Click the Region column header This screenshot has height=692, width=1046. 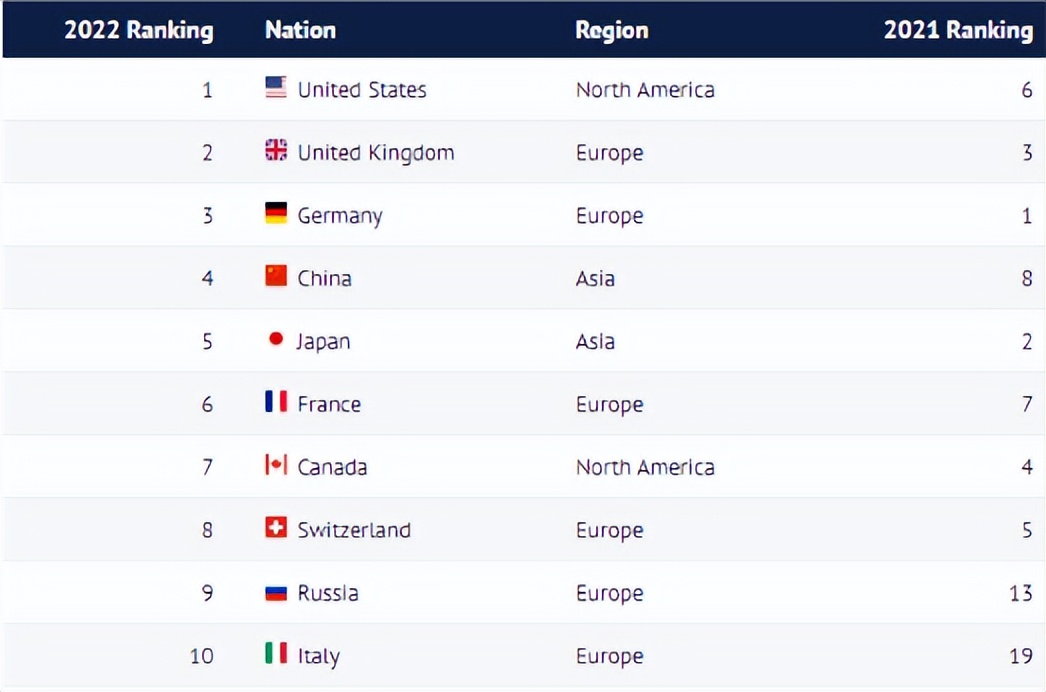pos(611,30)
